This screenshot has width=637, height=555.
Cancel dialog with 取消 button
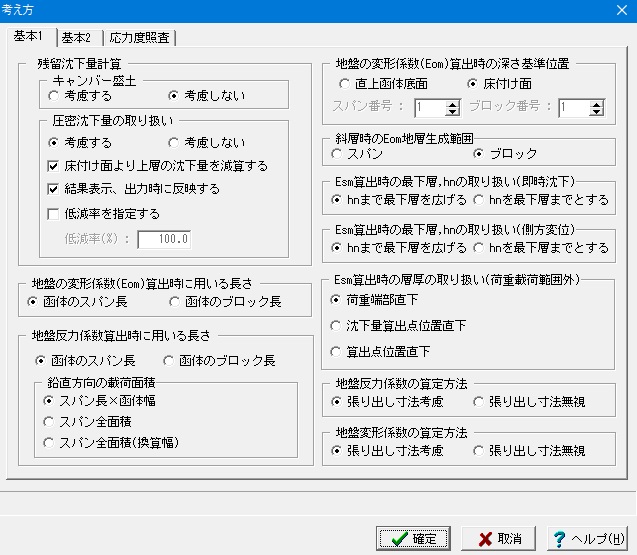(x=498, y=539)
